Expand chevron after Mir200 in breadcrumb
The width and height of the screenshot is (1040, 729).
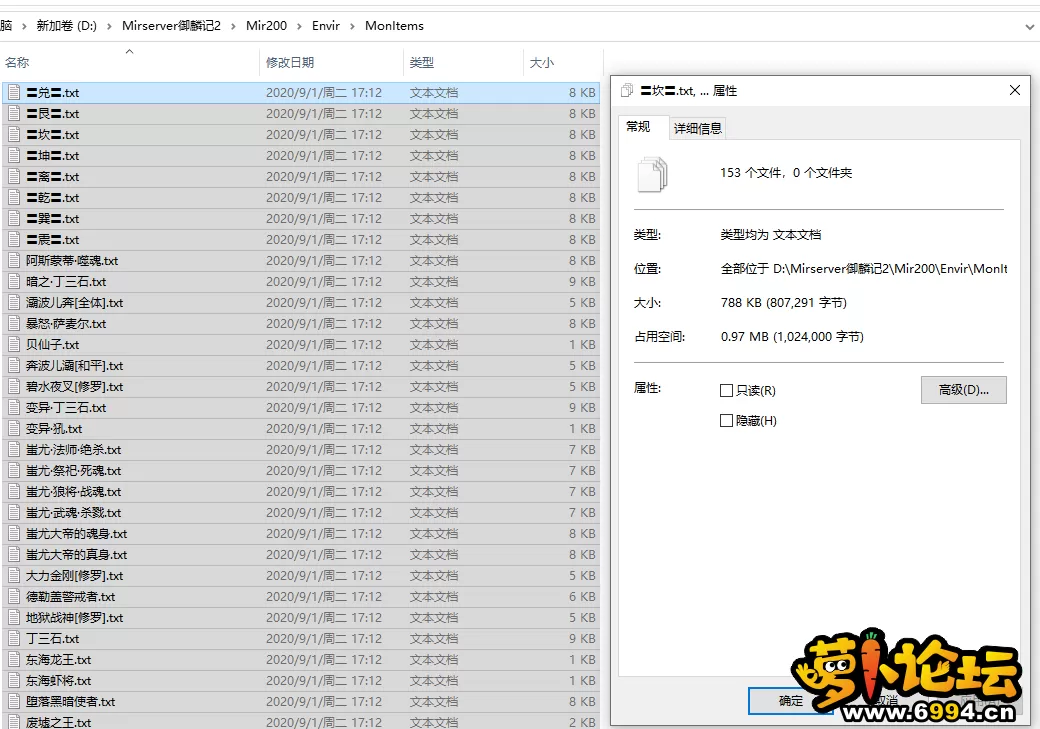(x=299, y=26)
